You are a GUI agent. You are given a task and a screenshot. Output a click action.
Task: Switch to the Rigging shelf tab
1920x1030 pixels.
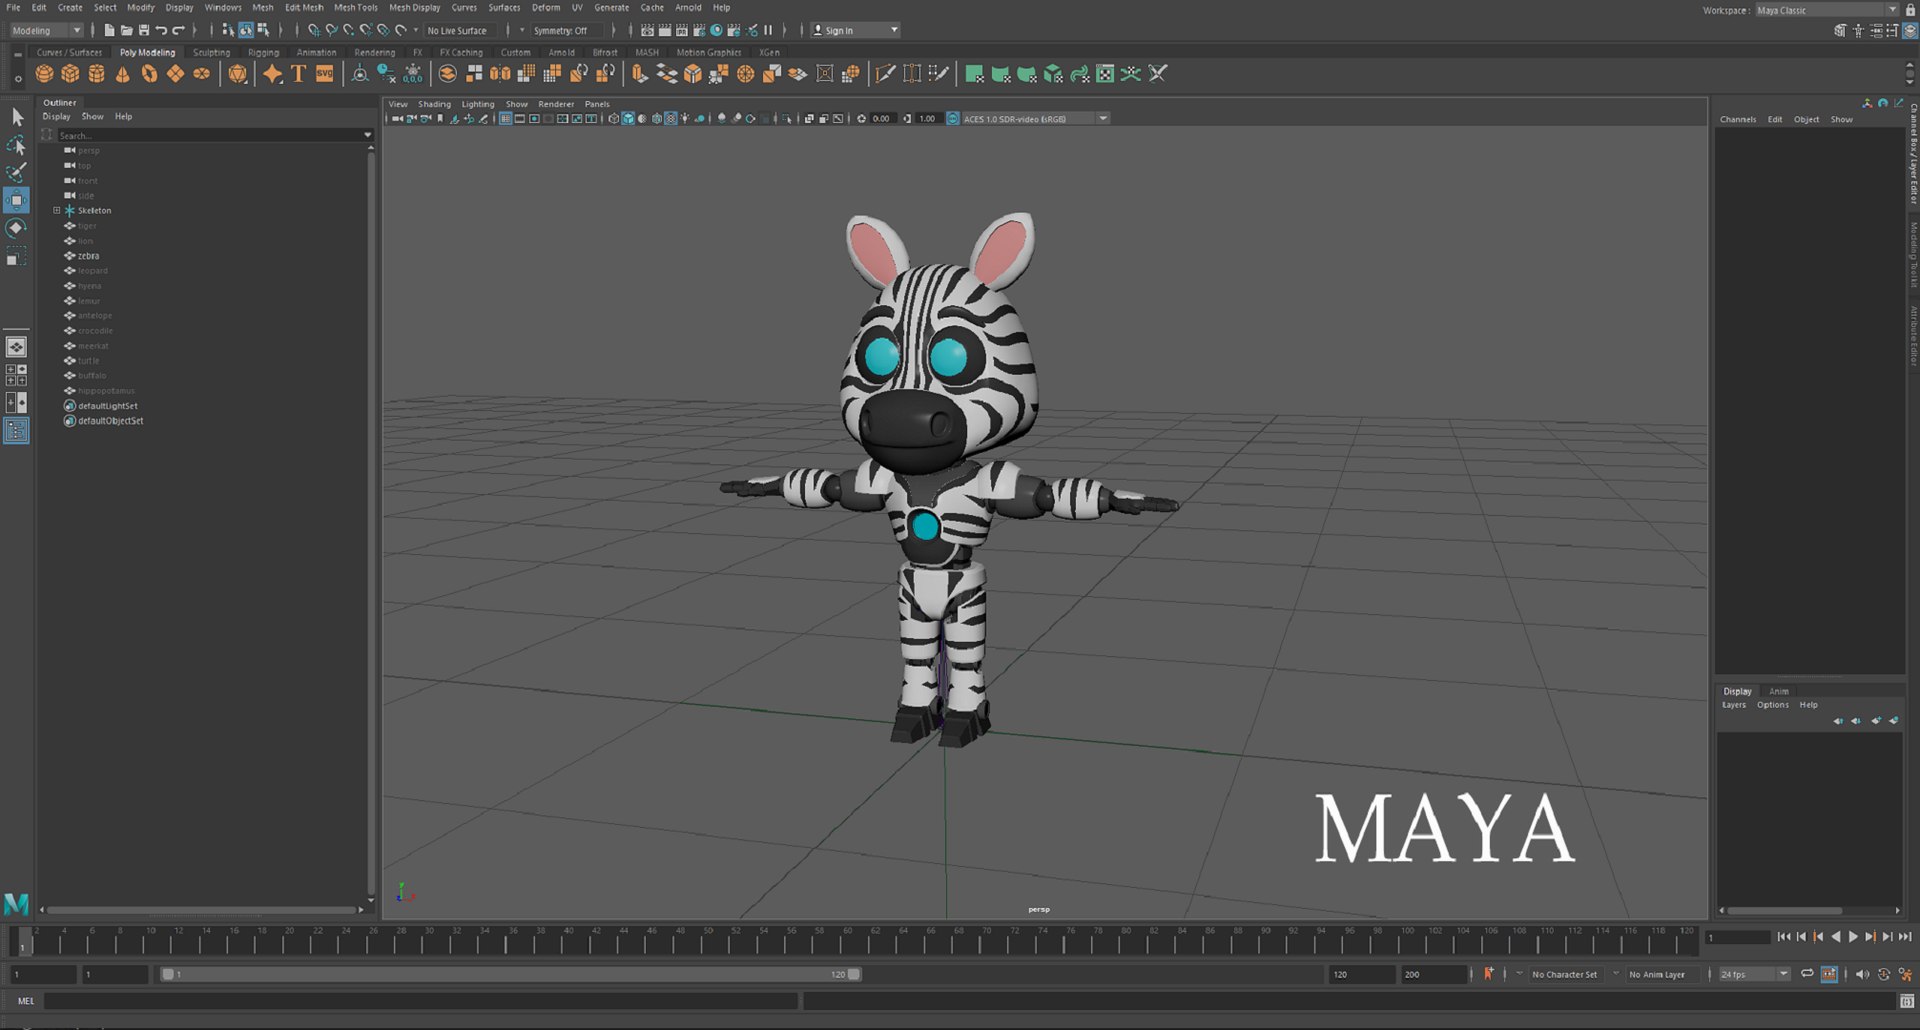point(263,53)
